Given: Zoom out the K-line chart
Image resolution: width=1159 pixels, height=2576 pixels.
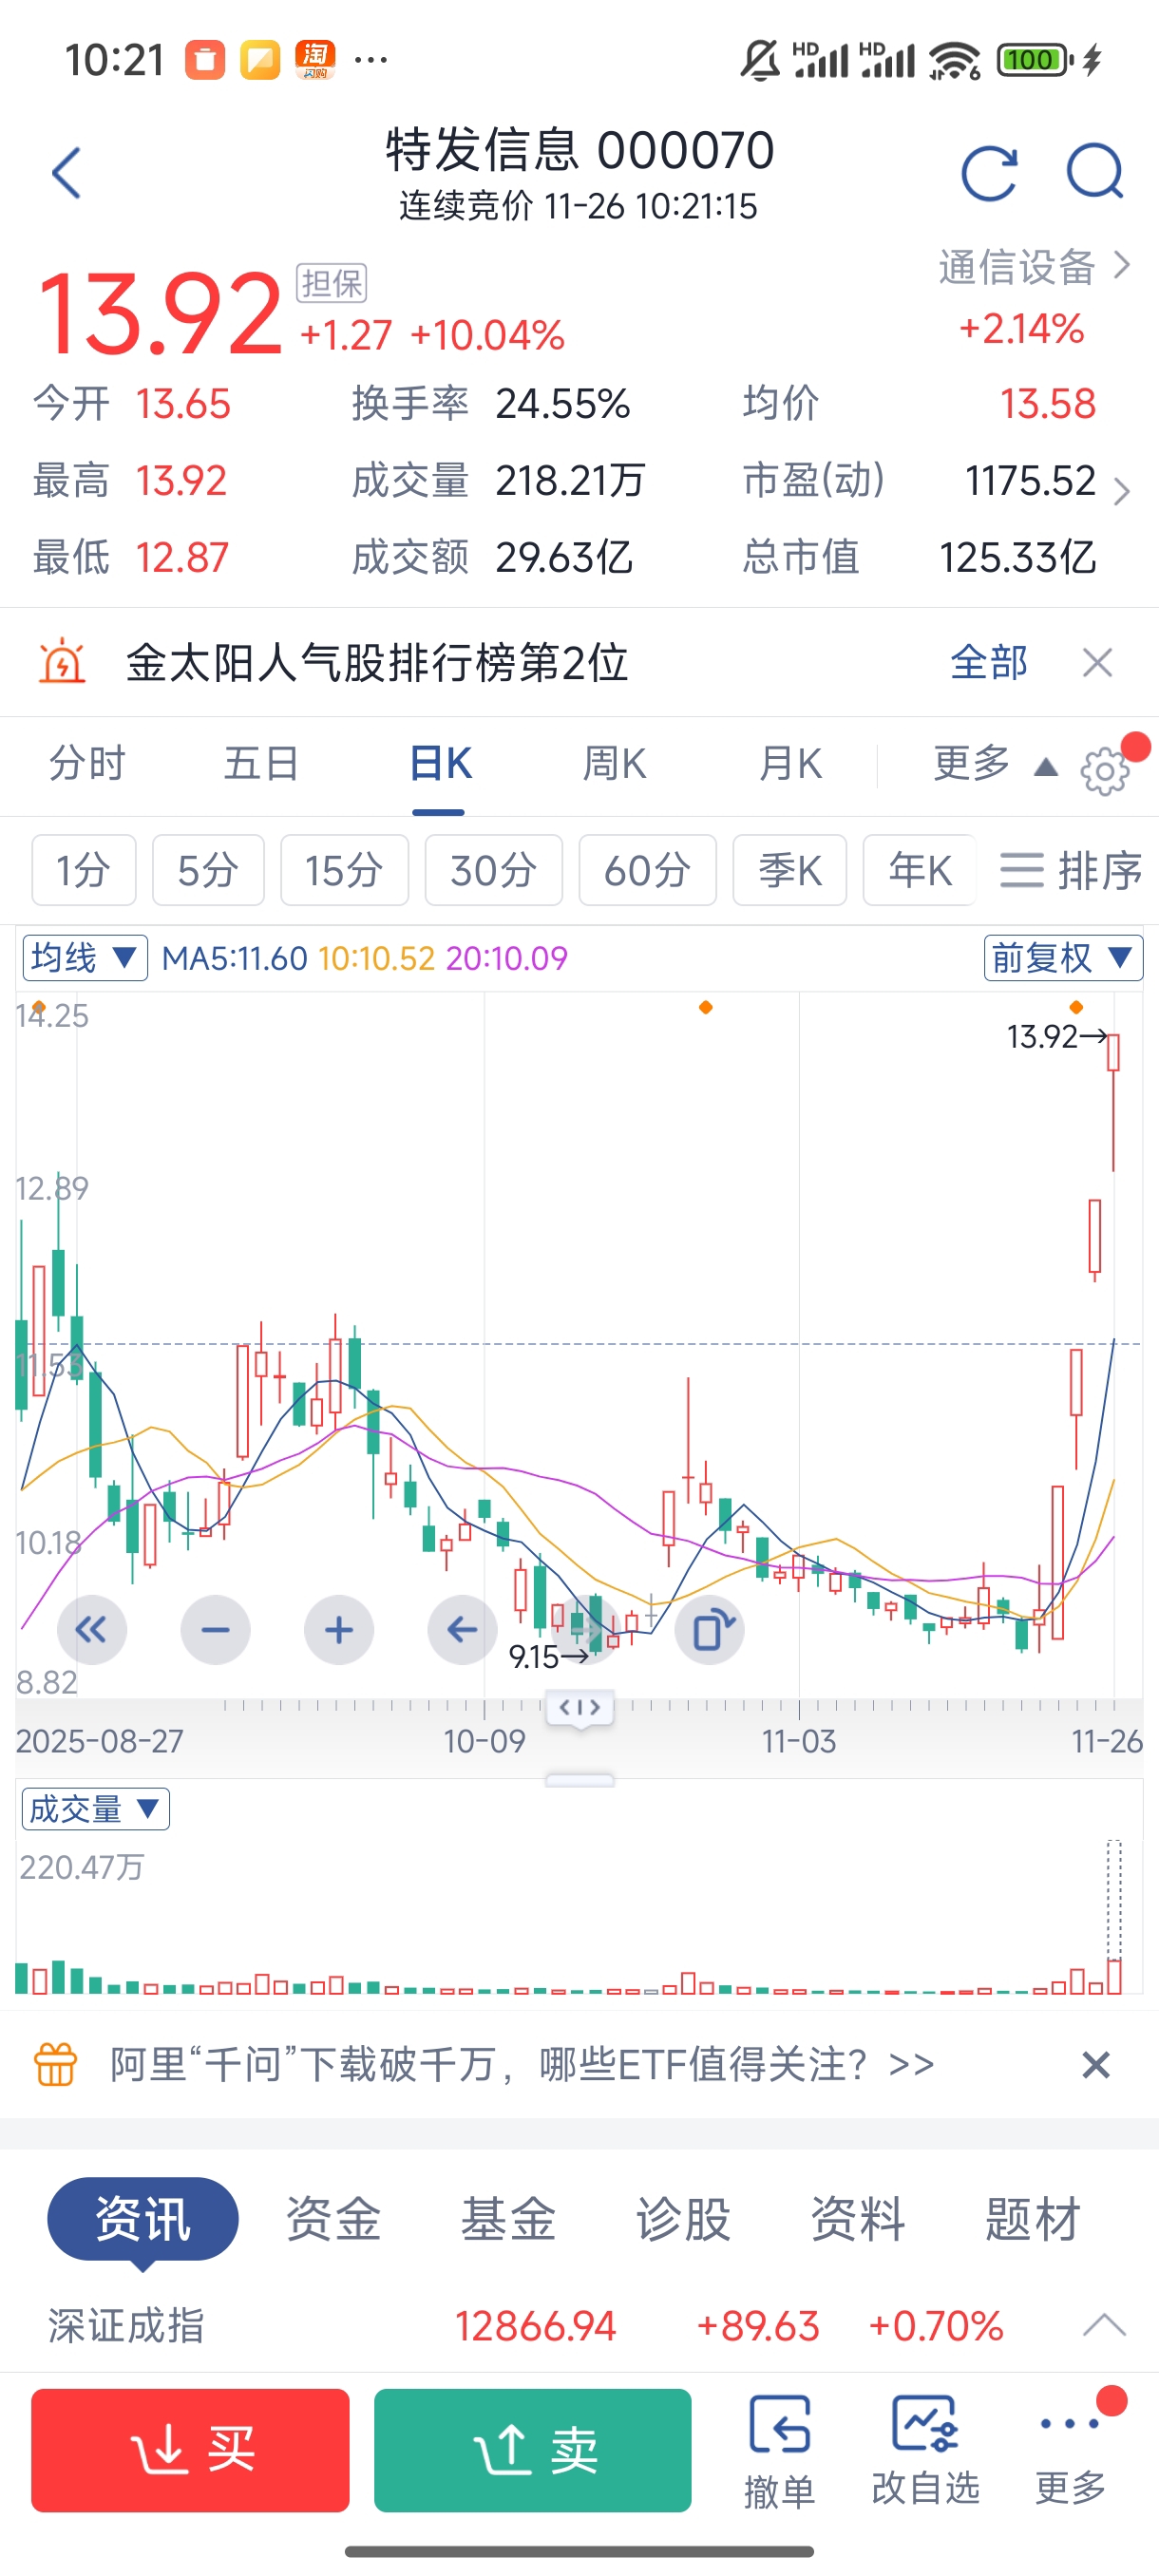Looking at the screenshot, I should [215, 1630].
